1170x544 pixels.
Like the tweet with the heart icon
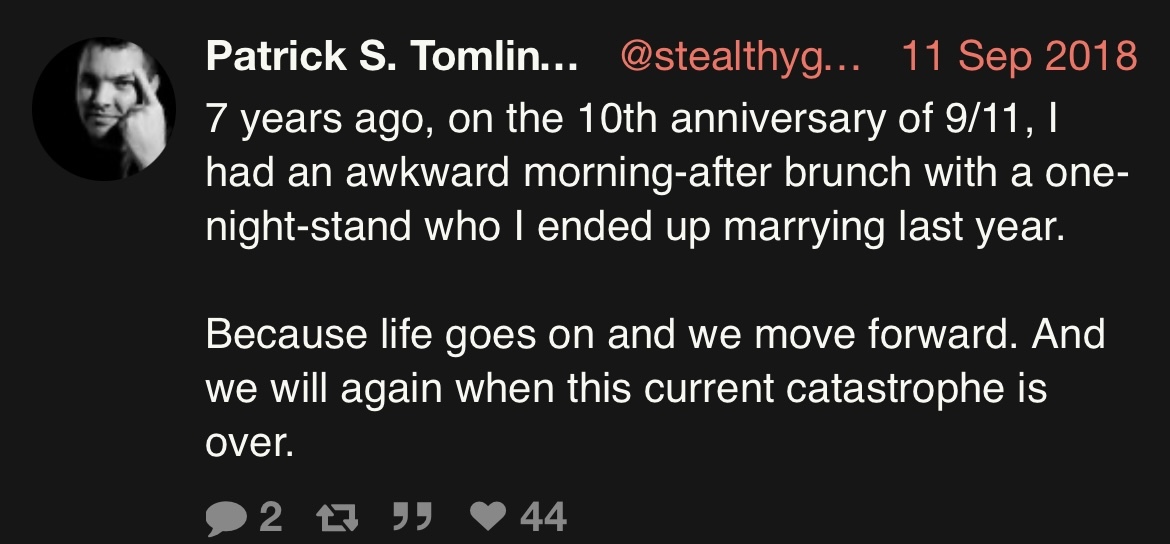[x=489, y=516]
